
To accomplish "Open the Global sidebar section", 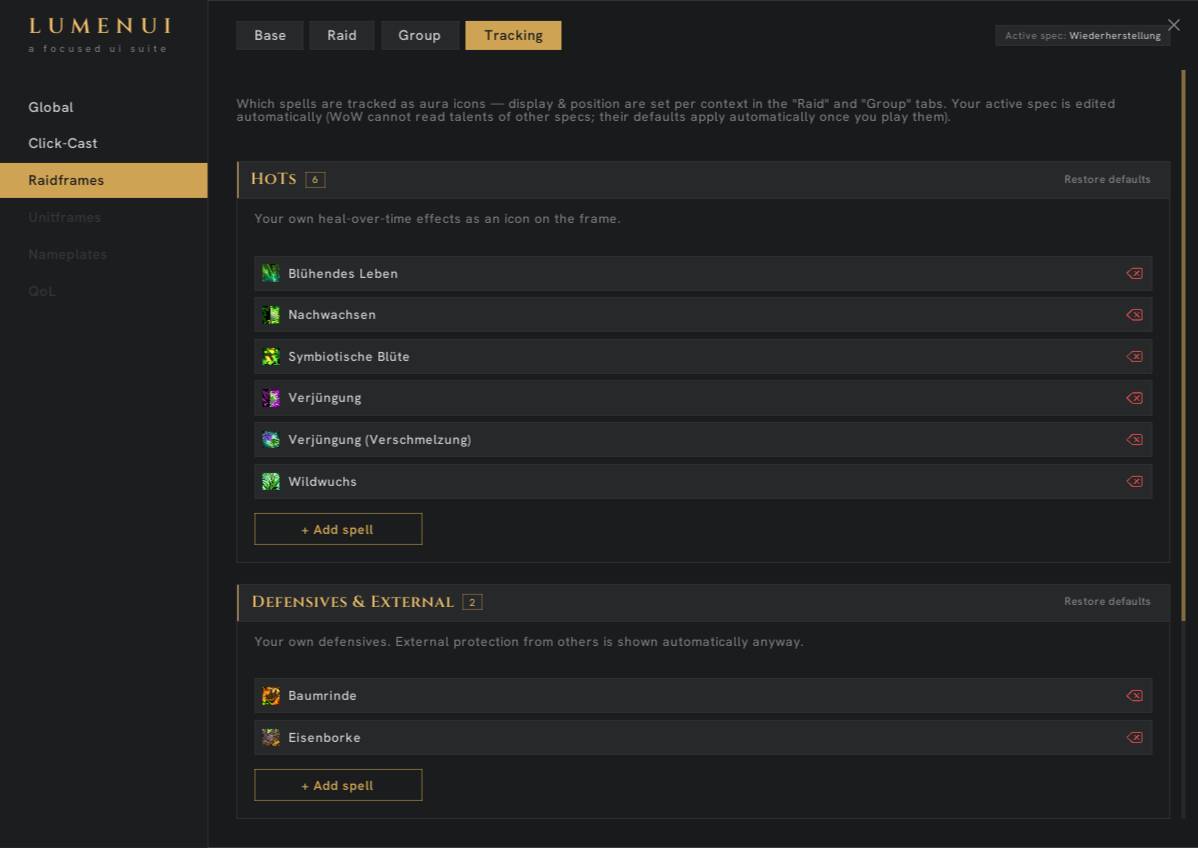I will pyautogui.click(x=50, y=108).
